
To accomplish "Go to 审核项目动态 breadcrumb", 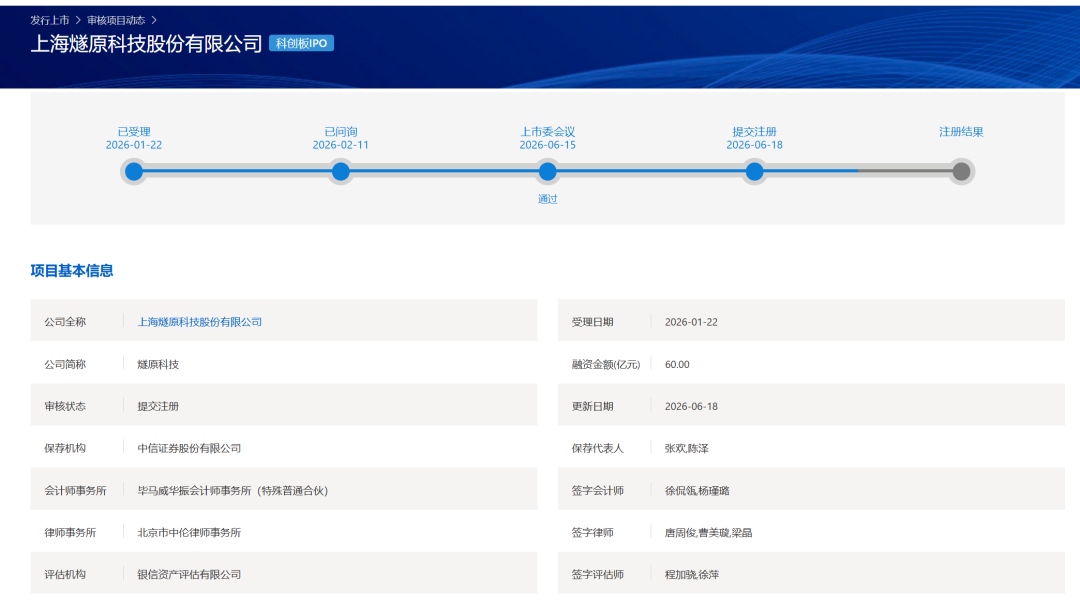I will (x=116, y=20).
